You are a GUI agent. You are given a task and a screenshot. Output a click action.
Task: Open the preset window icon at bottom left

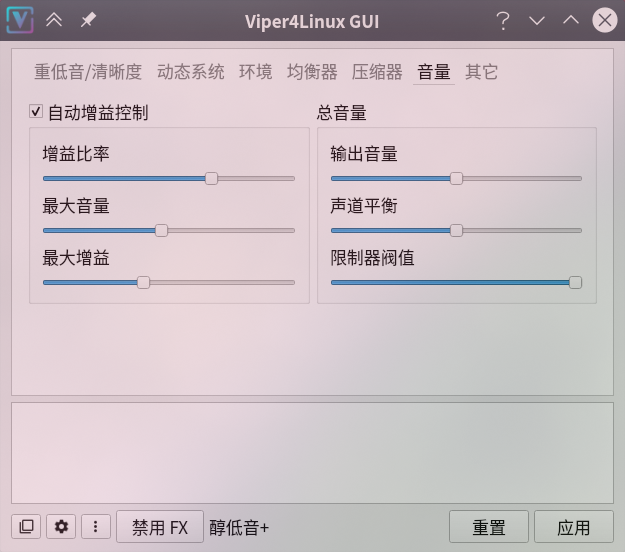(x=26, y=526)
